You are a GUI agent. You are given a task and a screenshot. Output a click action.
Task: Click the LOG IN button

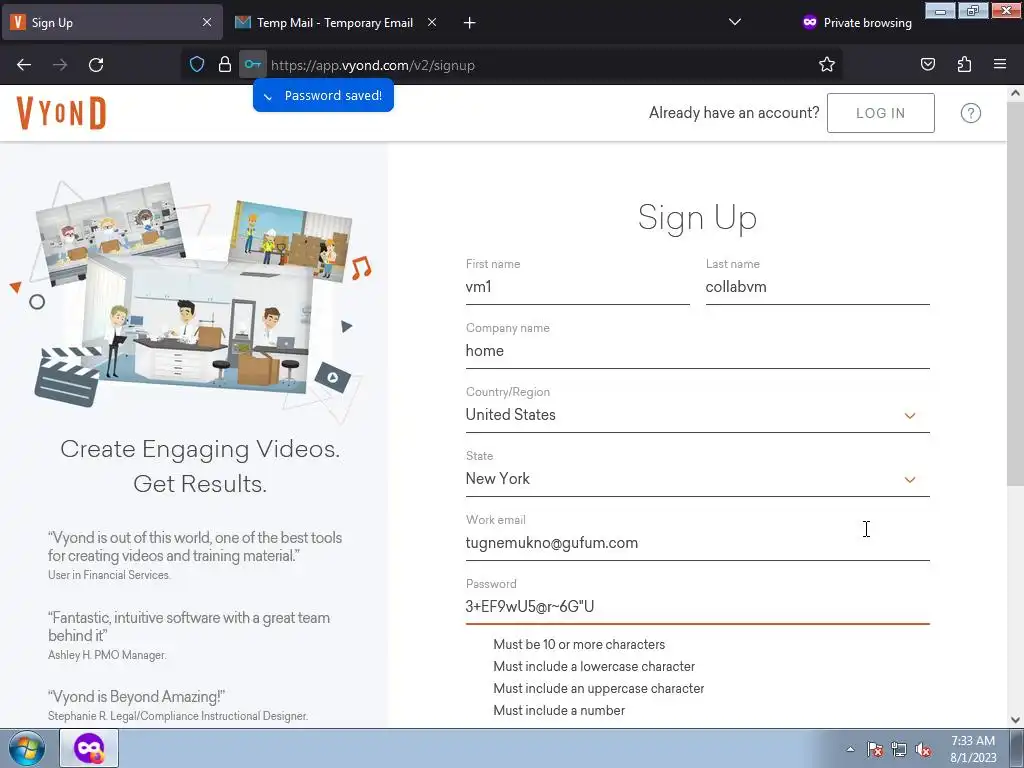point(880,113)
